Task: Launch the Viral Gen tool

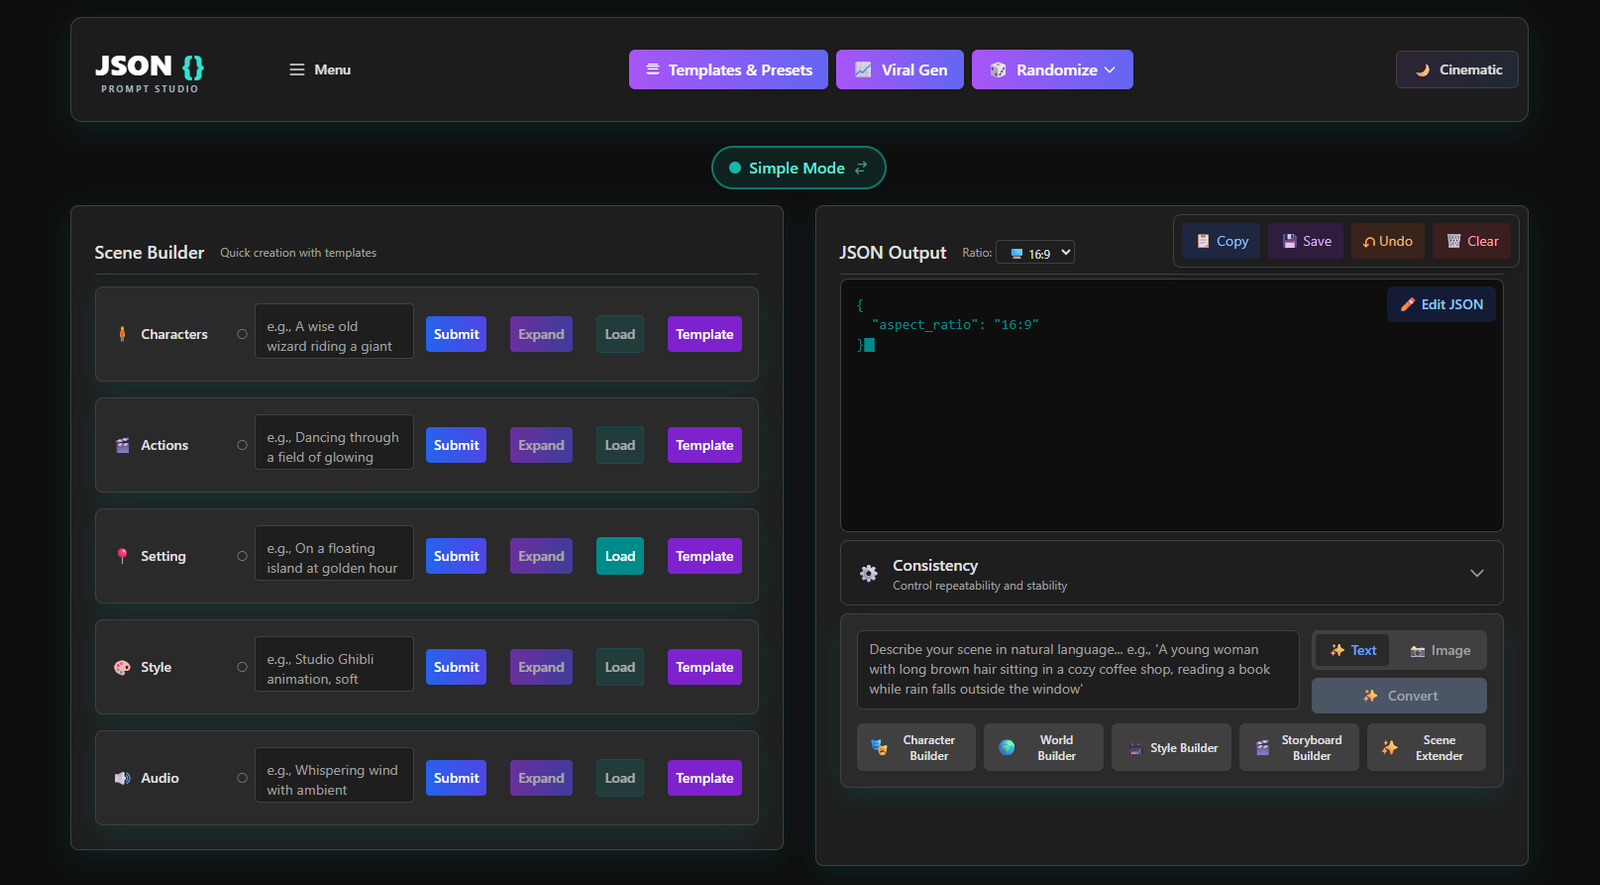Action: [900, 70]
